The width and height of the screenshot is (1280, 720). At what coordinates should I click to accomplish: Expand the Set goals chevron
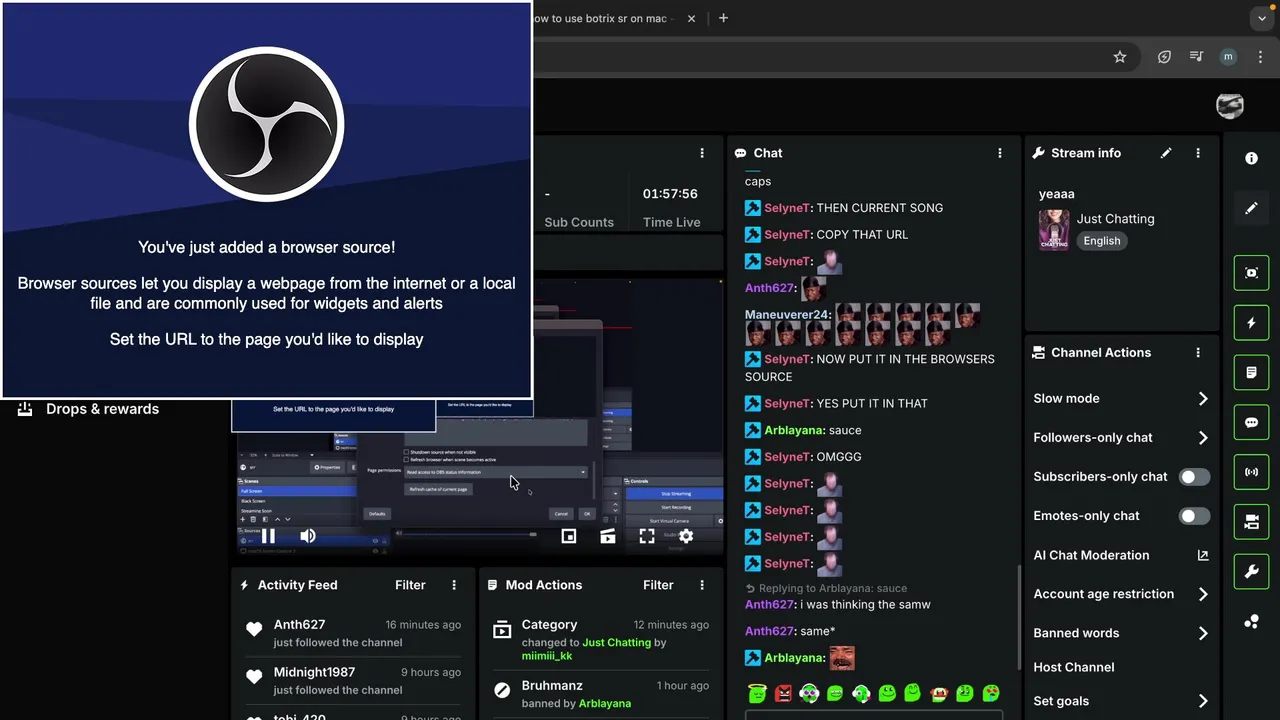tap(1203, 701)
